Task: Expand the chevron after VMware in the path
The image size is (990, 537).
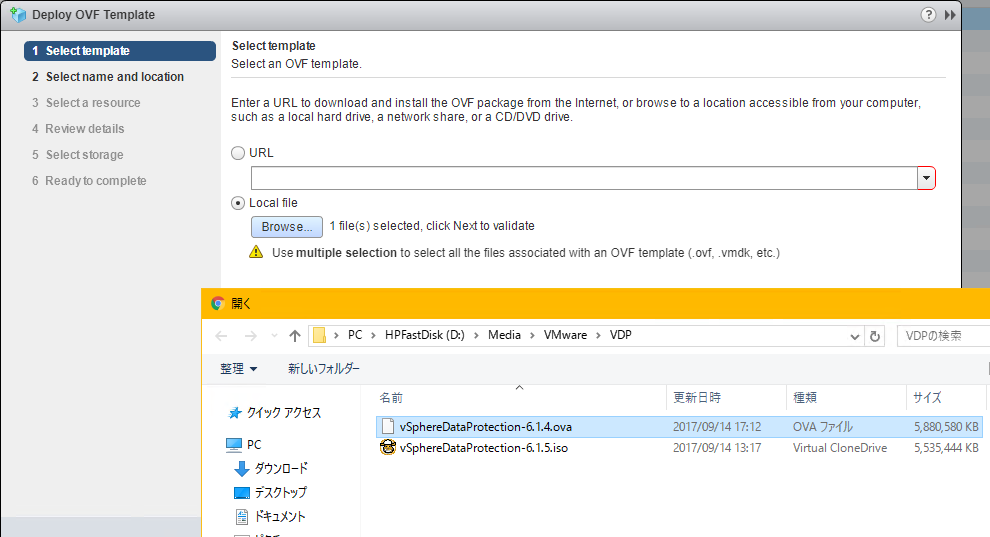Action: [598, 335]
